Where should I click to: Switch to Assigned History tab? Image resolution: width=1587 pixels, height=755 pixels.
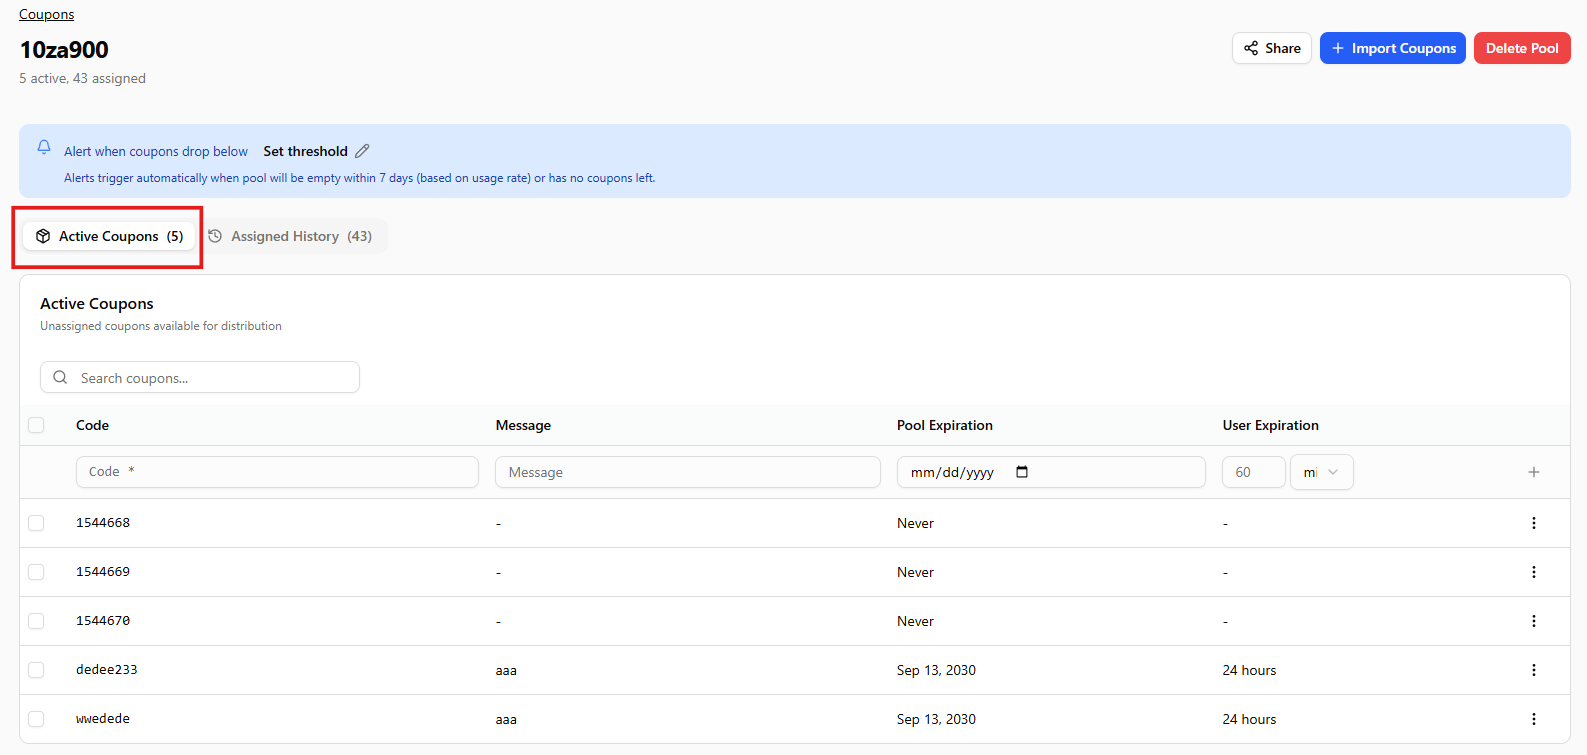[x=290, y=236]
